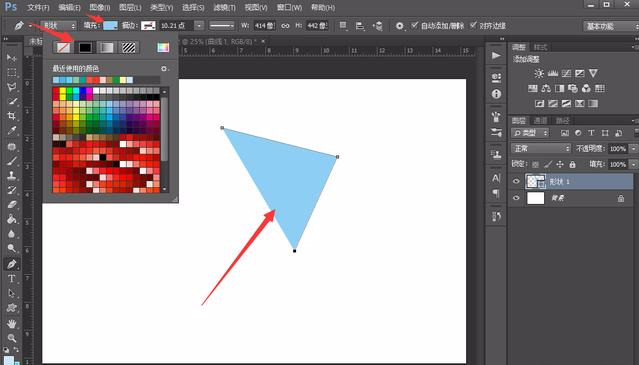639x365 pixels.
Task: Select the Hand tool
Action: coord(11,324)
